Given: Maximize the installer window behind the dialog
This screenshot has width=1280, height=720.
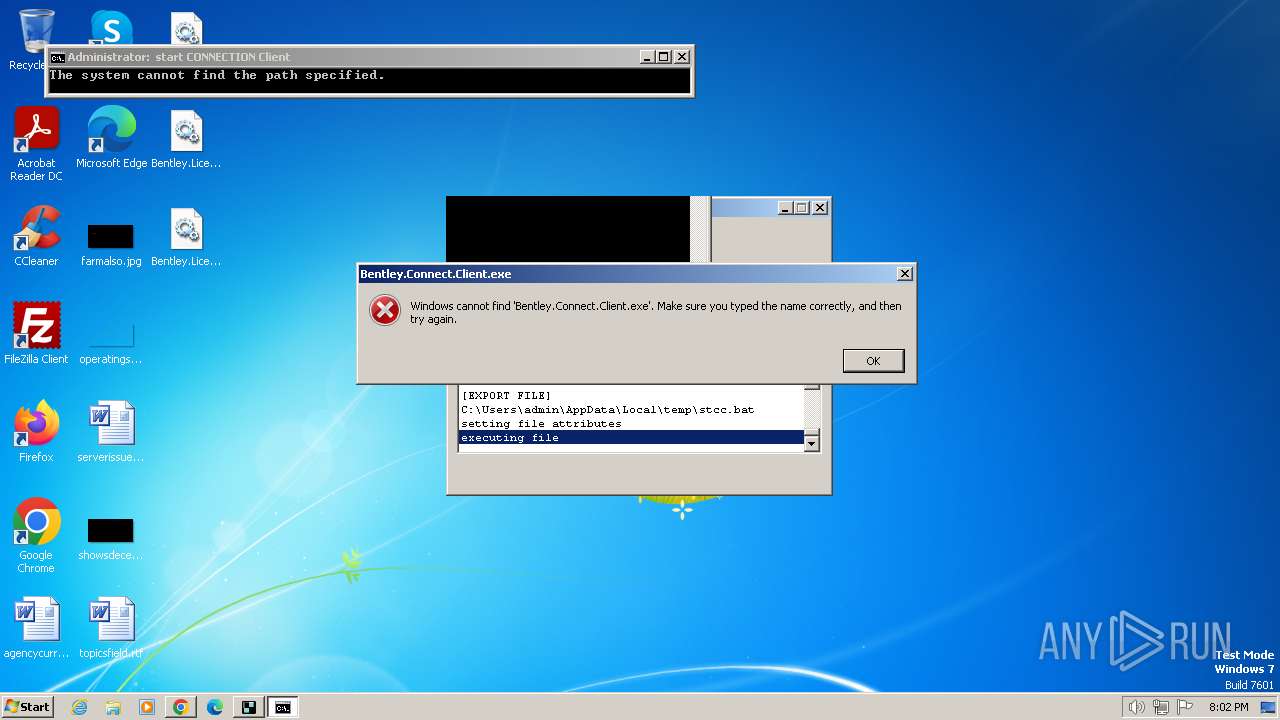Looking at the screenshot, I should pyautogui.click(x=802, y=208).
